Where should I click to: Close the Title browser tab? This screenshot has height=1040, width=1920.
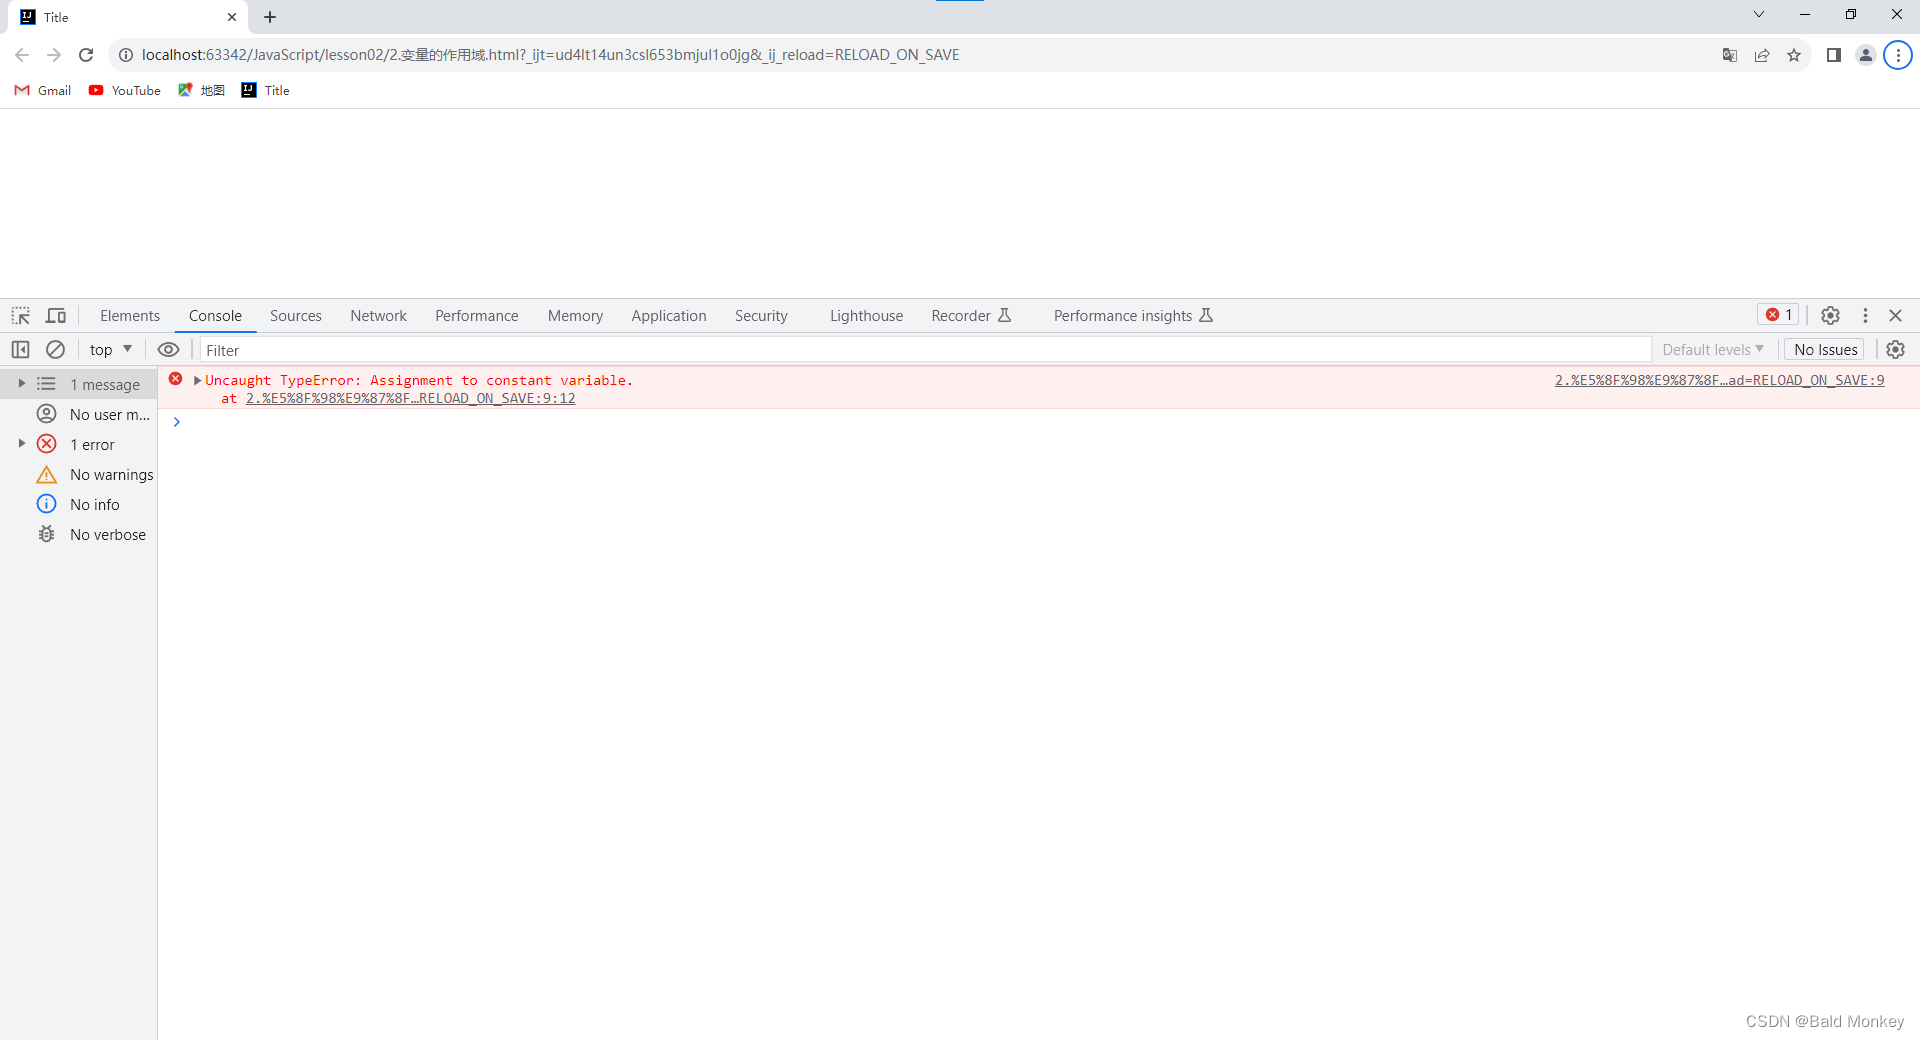(x=232, y=17)
